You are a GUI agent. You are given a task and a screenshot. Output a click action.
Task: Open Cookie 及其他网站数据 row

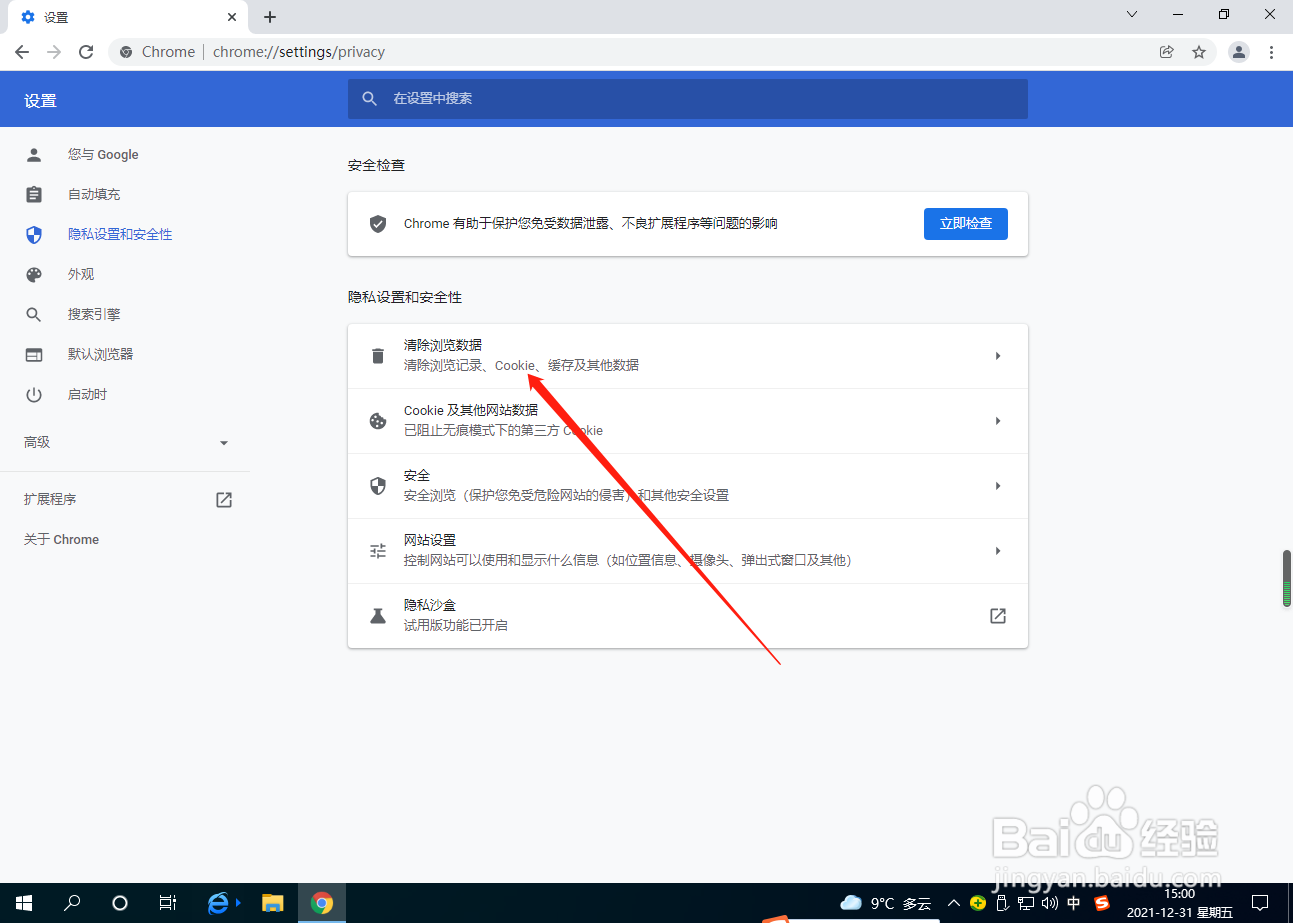point(688,421)
